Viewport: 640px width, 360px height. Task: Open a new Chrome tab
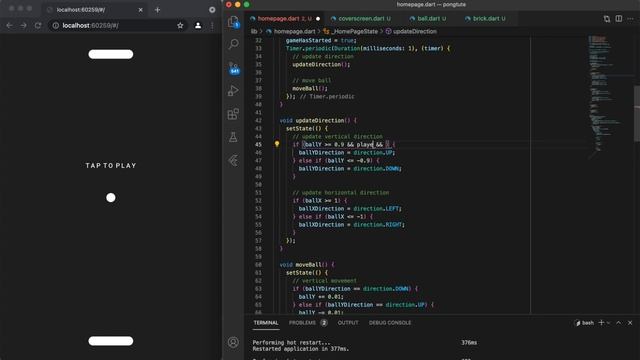158,10
